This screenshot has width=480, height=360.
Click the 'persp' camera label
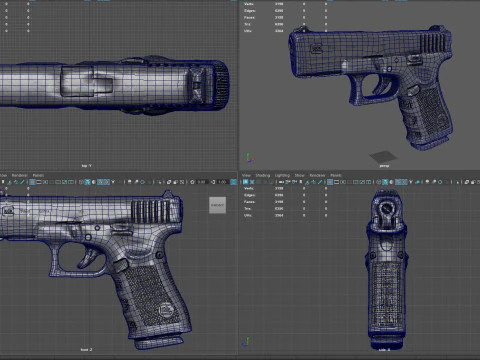(x=384, y=165)
